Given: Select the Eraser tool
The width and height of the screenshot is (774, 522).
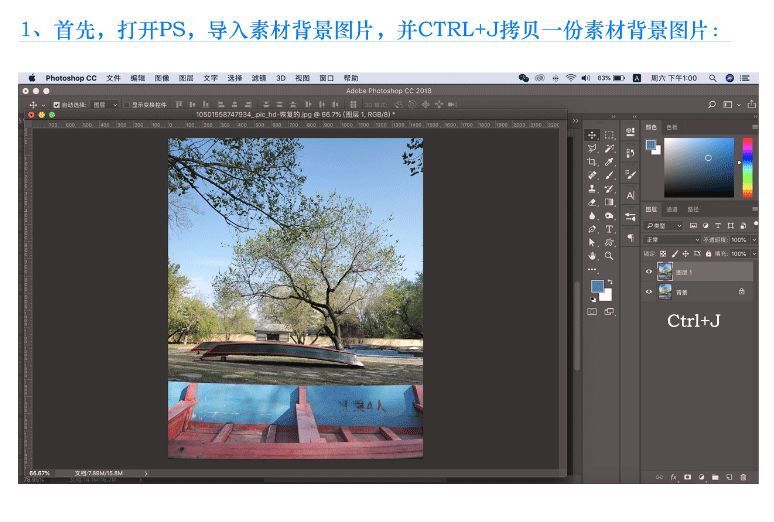Looking at the screenshot, I should pos(592,202).
